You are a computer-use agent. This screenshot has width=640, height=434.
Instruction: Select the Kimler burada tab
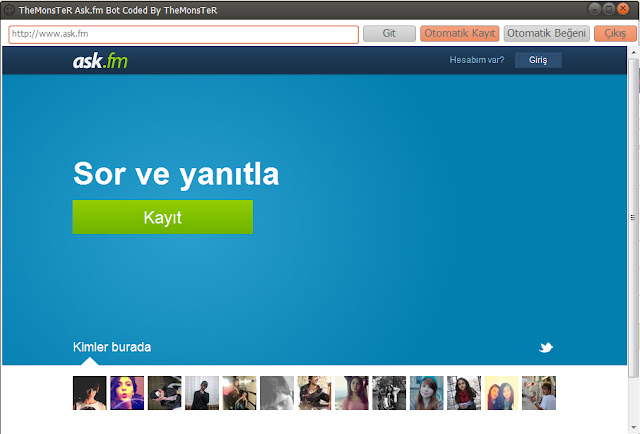point(112,347)
